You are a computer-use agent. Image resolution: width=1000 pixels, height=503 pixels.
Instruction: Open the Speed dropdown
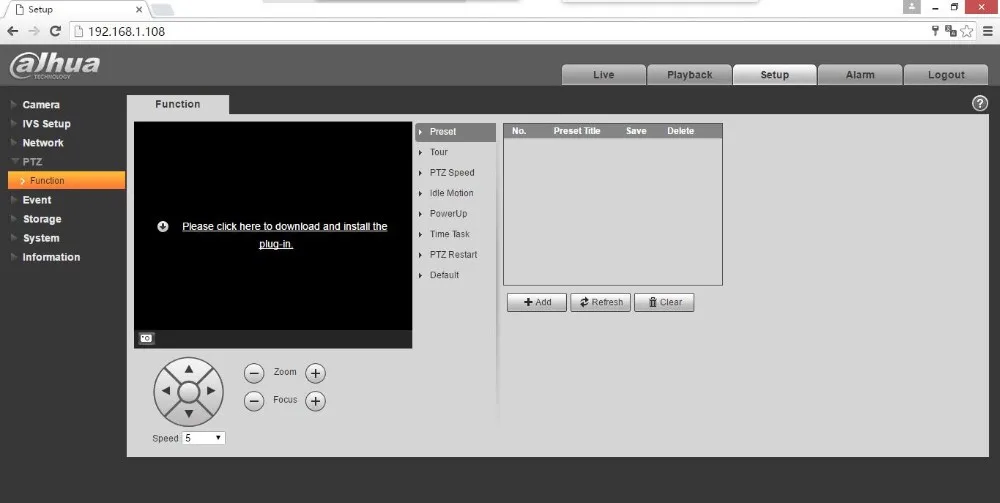(x=203, y=438)
